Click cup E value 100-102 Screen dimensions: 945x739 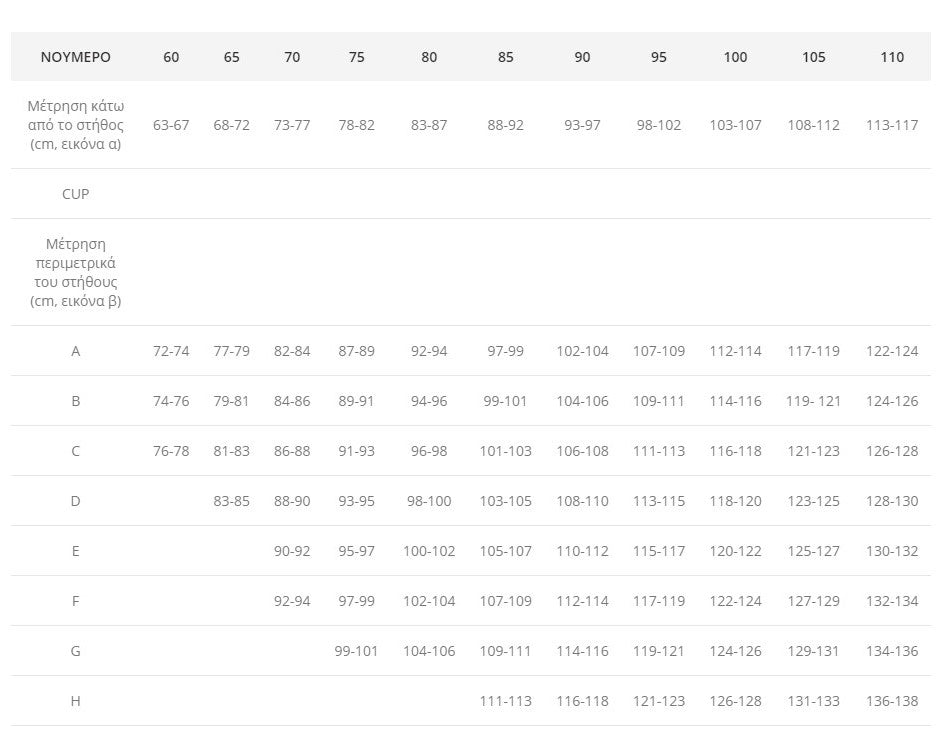[x=429, y=551]
